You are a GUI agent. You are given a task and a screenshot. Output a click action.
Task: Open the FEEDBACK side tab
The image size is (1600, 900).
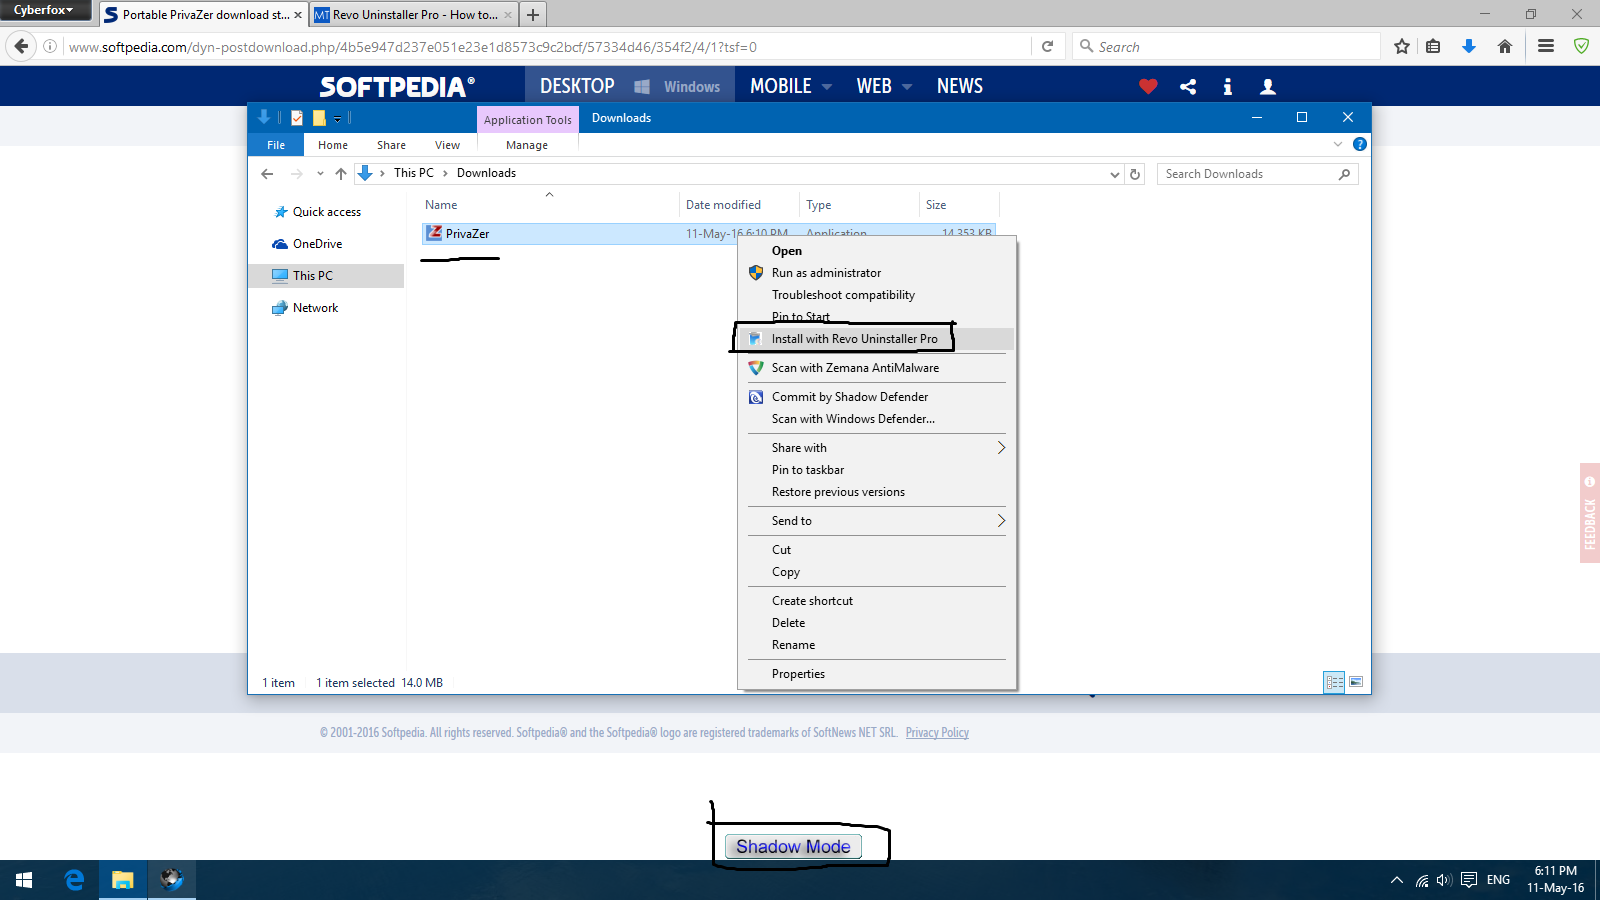(x=1590, y=513)
